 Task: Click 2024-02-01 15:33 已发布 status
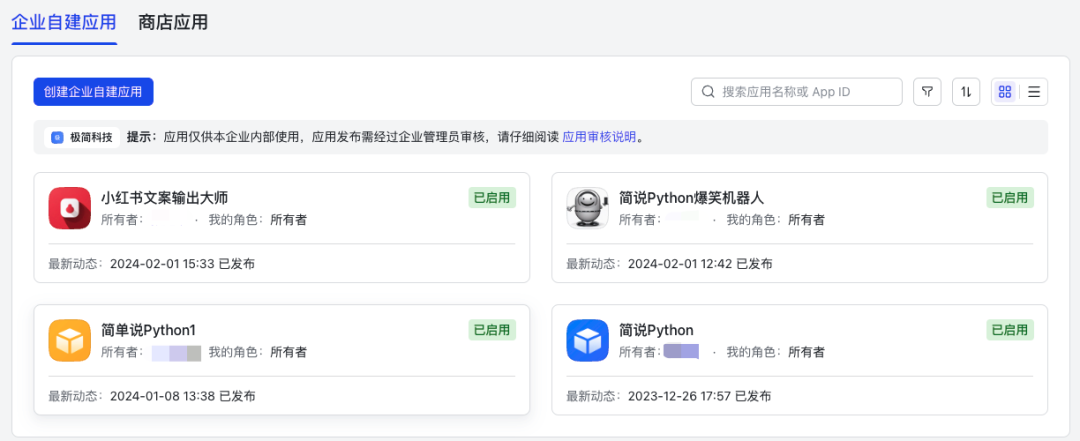[182, 264]
